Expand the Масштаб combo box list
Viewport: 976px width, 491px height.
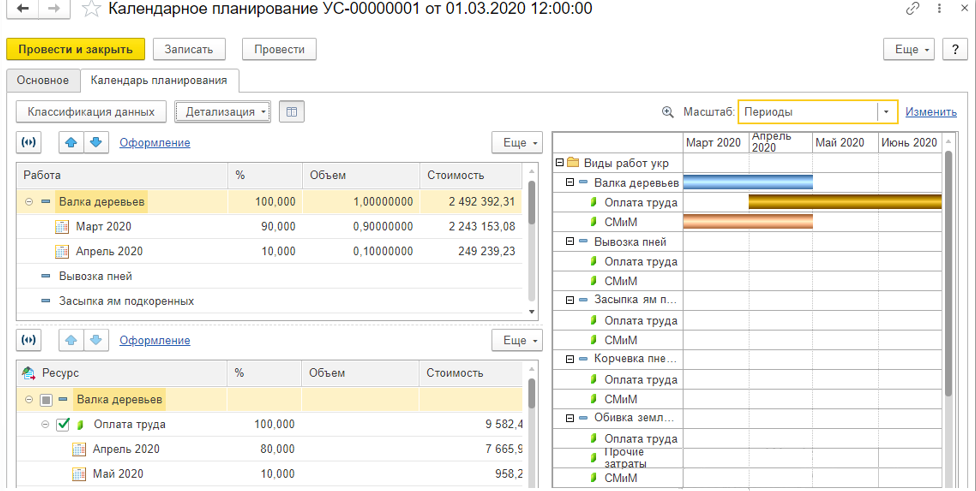[x=886, y=112]
